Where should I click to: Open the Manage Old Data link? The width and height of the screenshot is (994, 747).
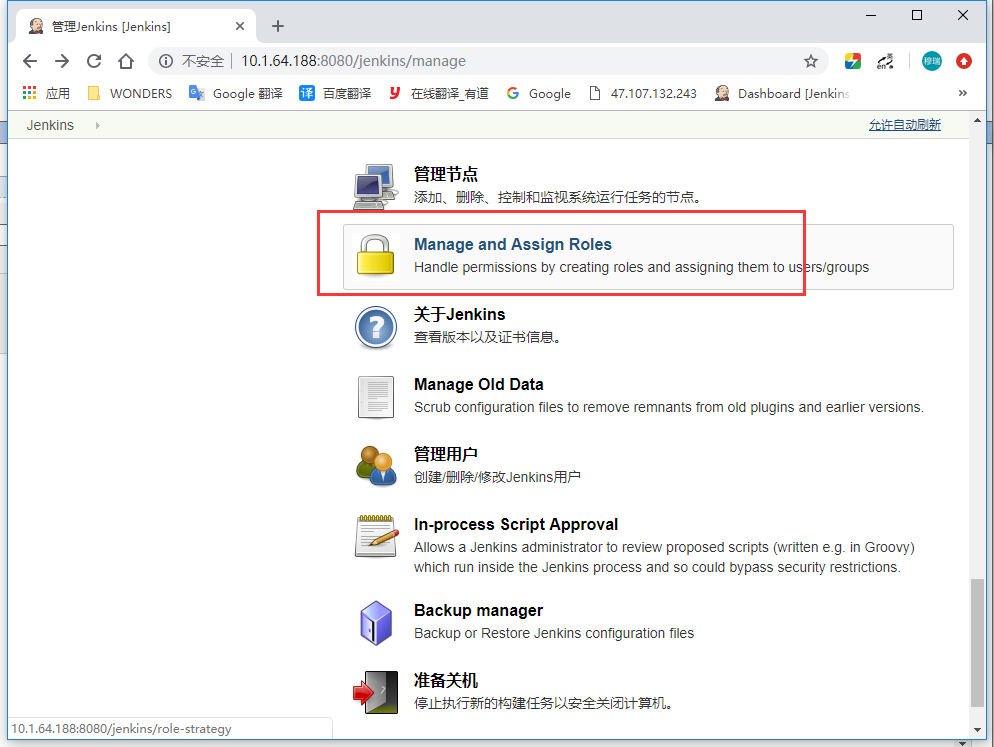click(x=479, y=384)
